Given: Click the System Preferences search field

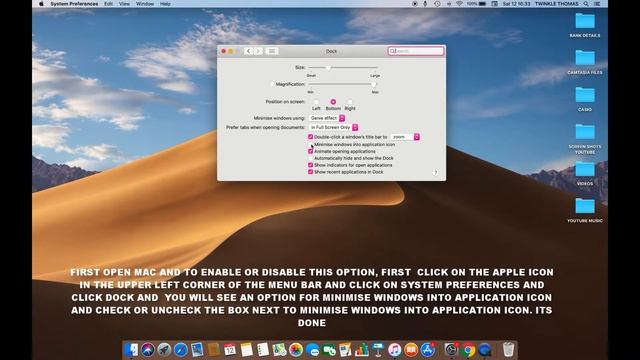Looking at the screenshot, I should (x=416, y=51).
